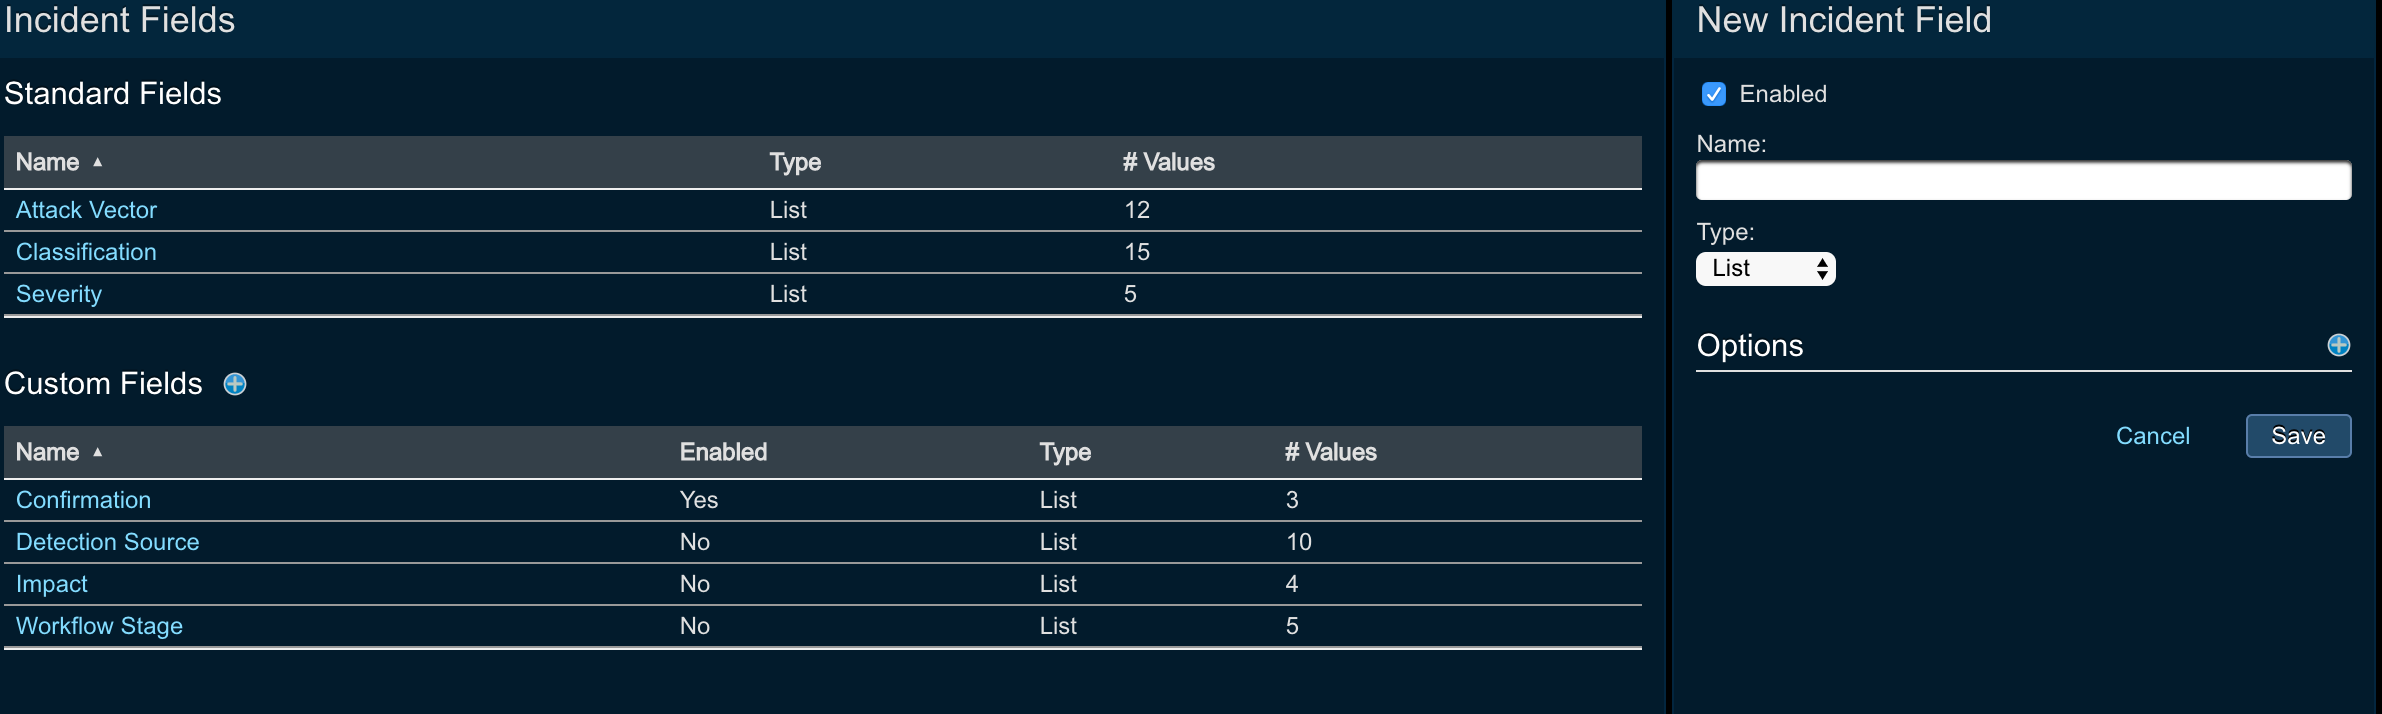
Task: Click the Type column header in Standard Fields
Action: pyautogui.click(x=795, y=162)
